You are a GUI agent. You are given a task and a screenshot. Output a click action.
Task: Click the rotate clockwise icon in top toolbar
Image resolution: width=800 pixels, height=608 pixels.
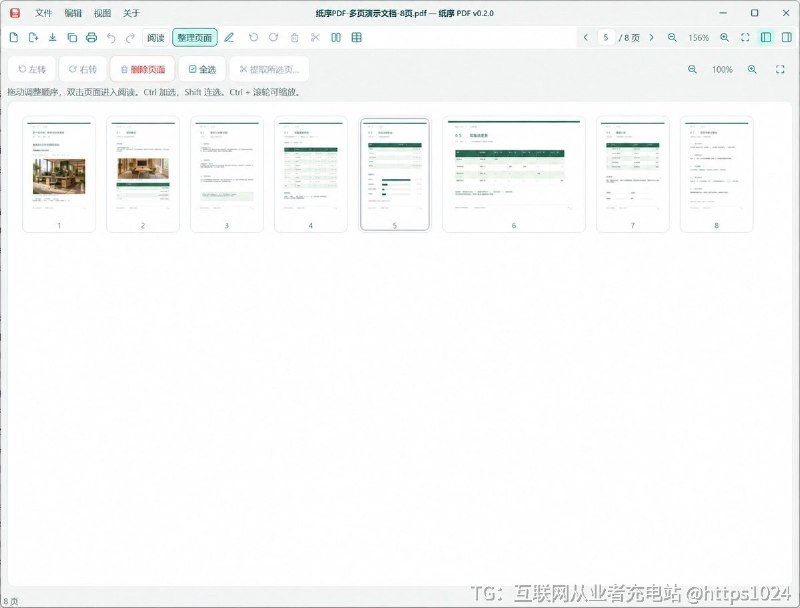coord(273,37)
